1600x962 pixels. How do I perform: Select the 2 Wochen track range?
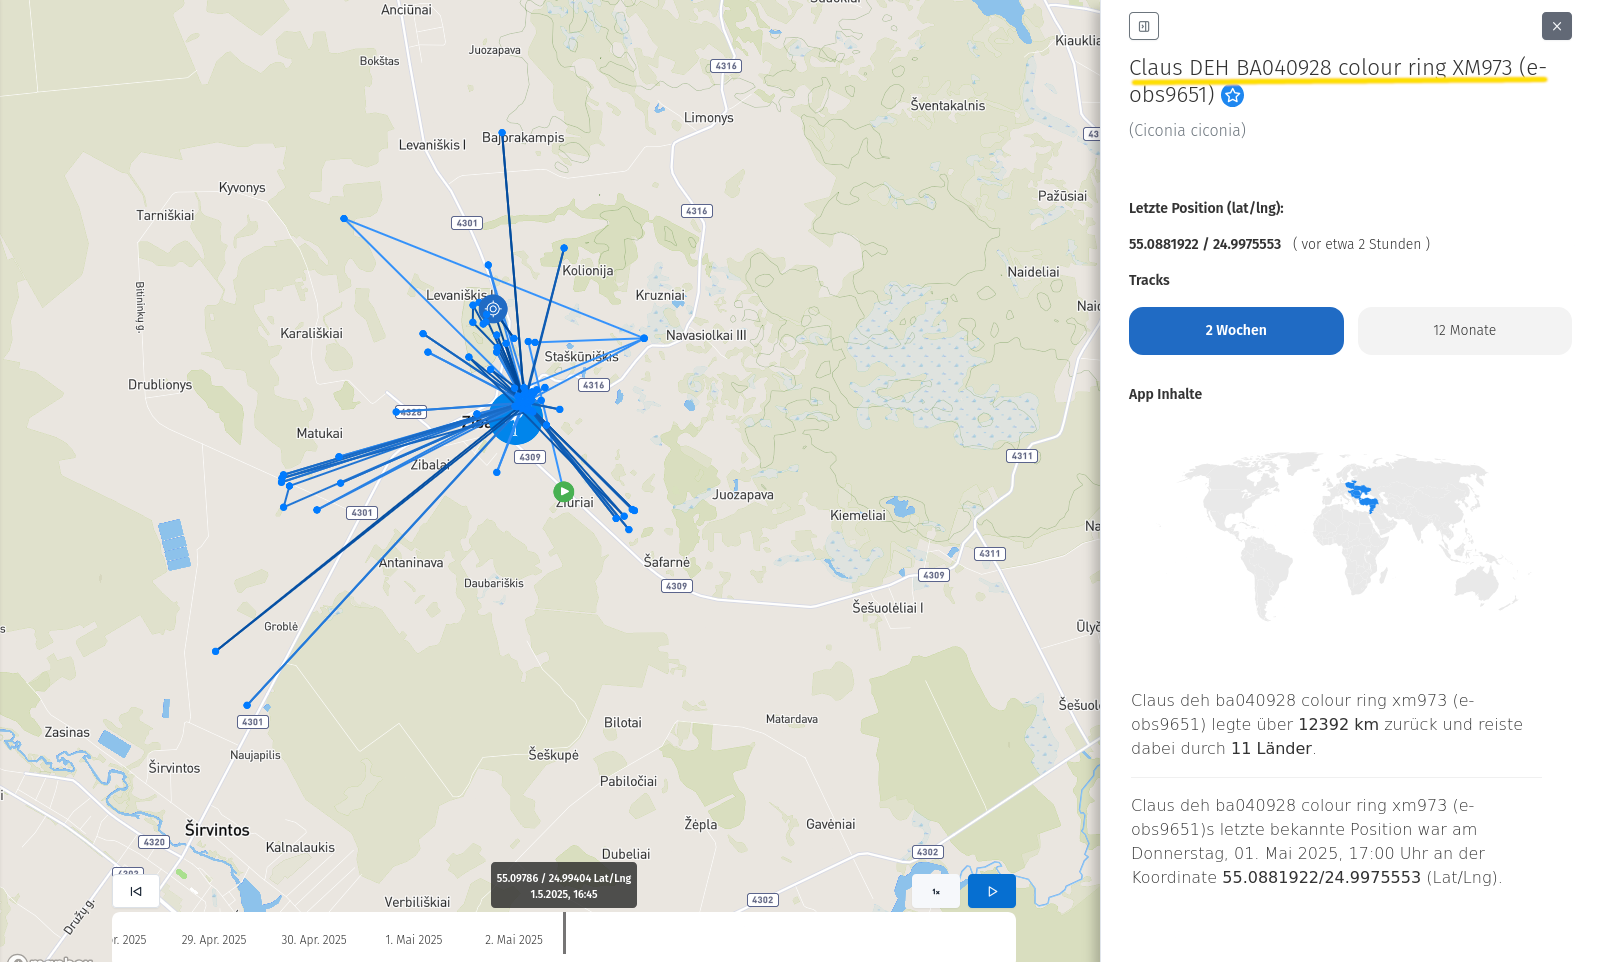point(1235,331)
